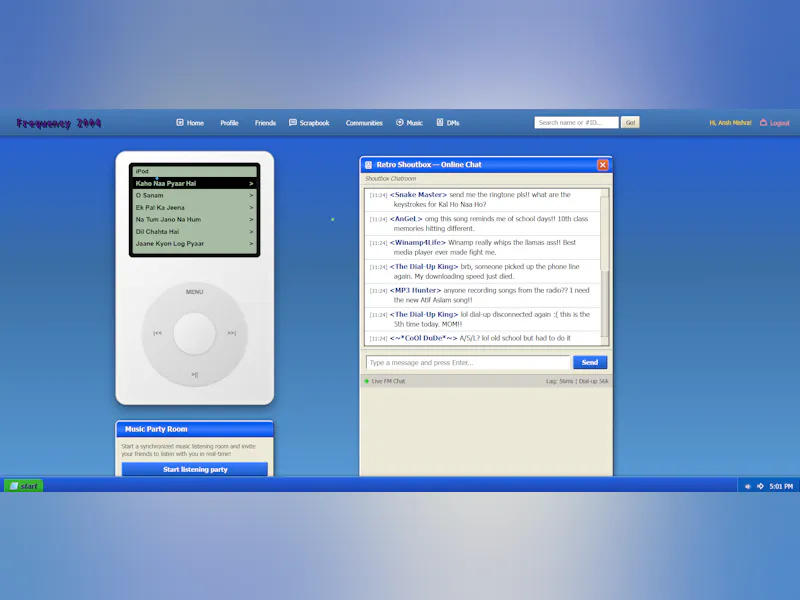Screen dimensions: 800x600
Task: Tap next track on click wheel
Action: 232,333
